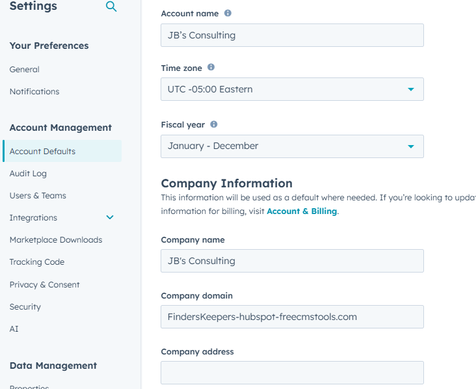Click into the Company domain field
The image size is (476, 389).
292,317
